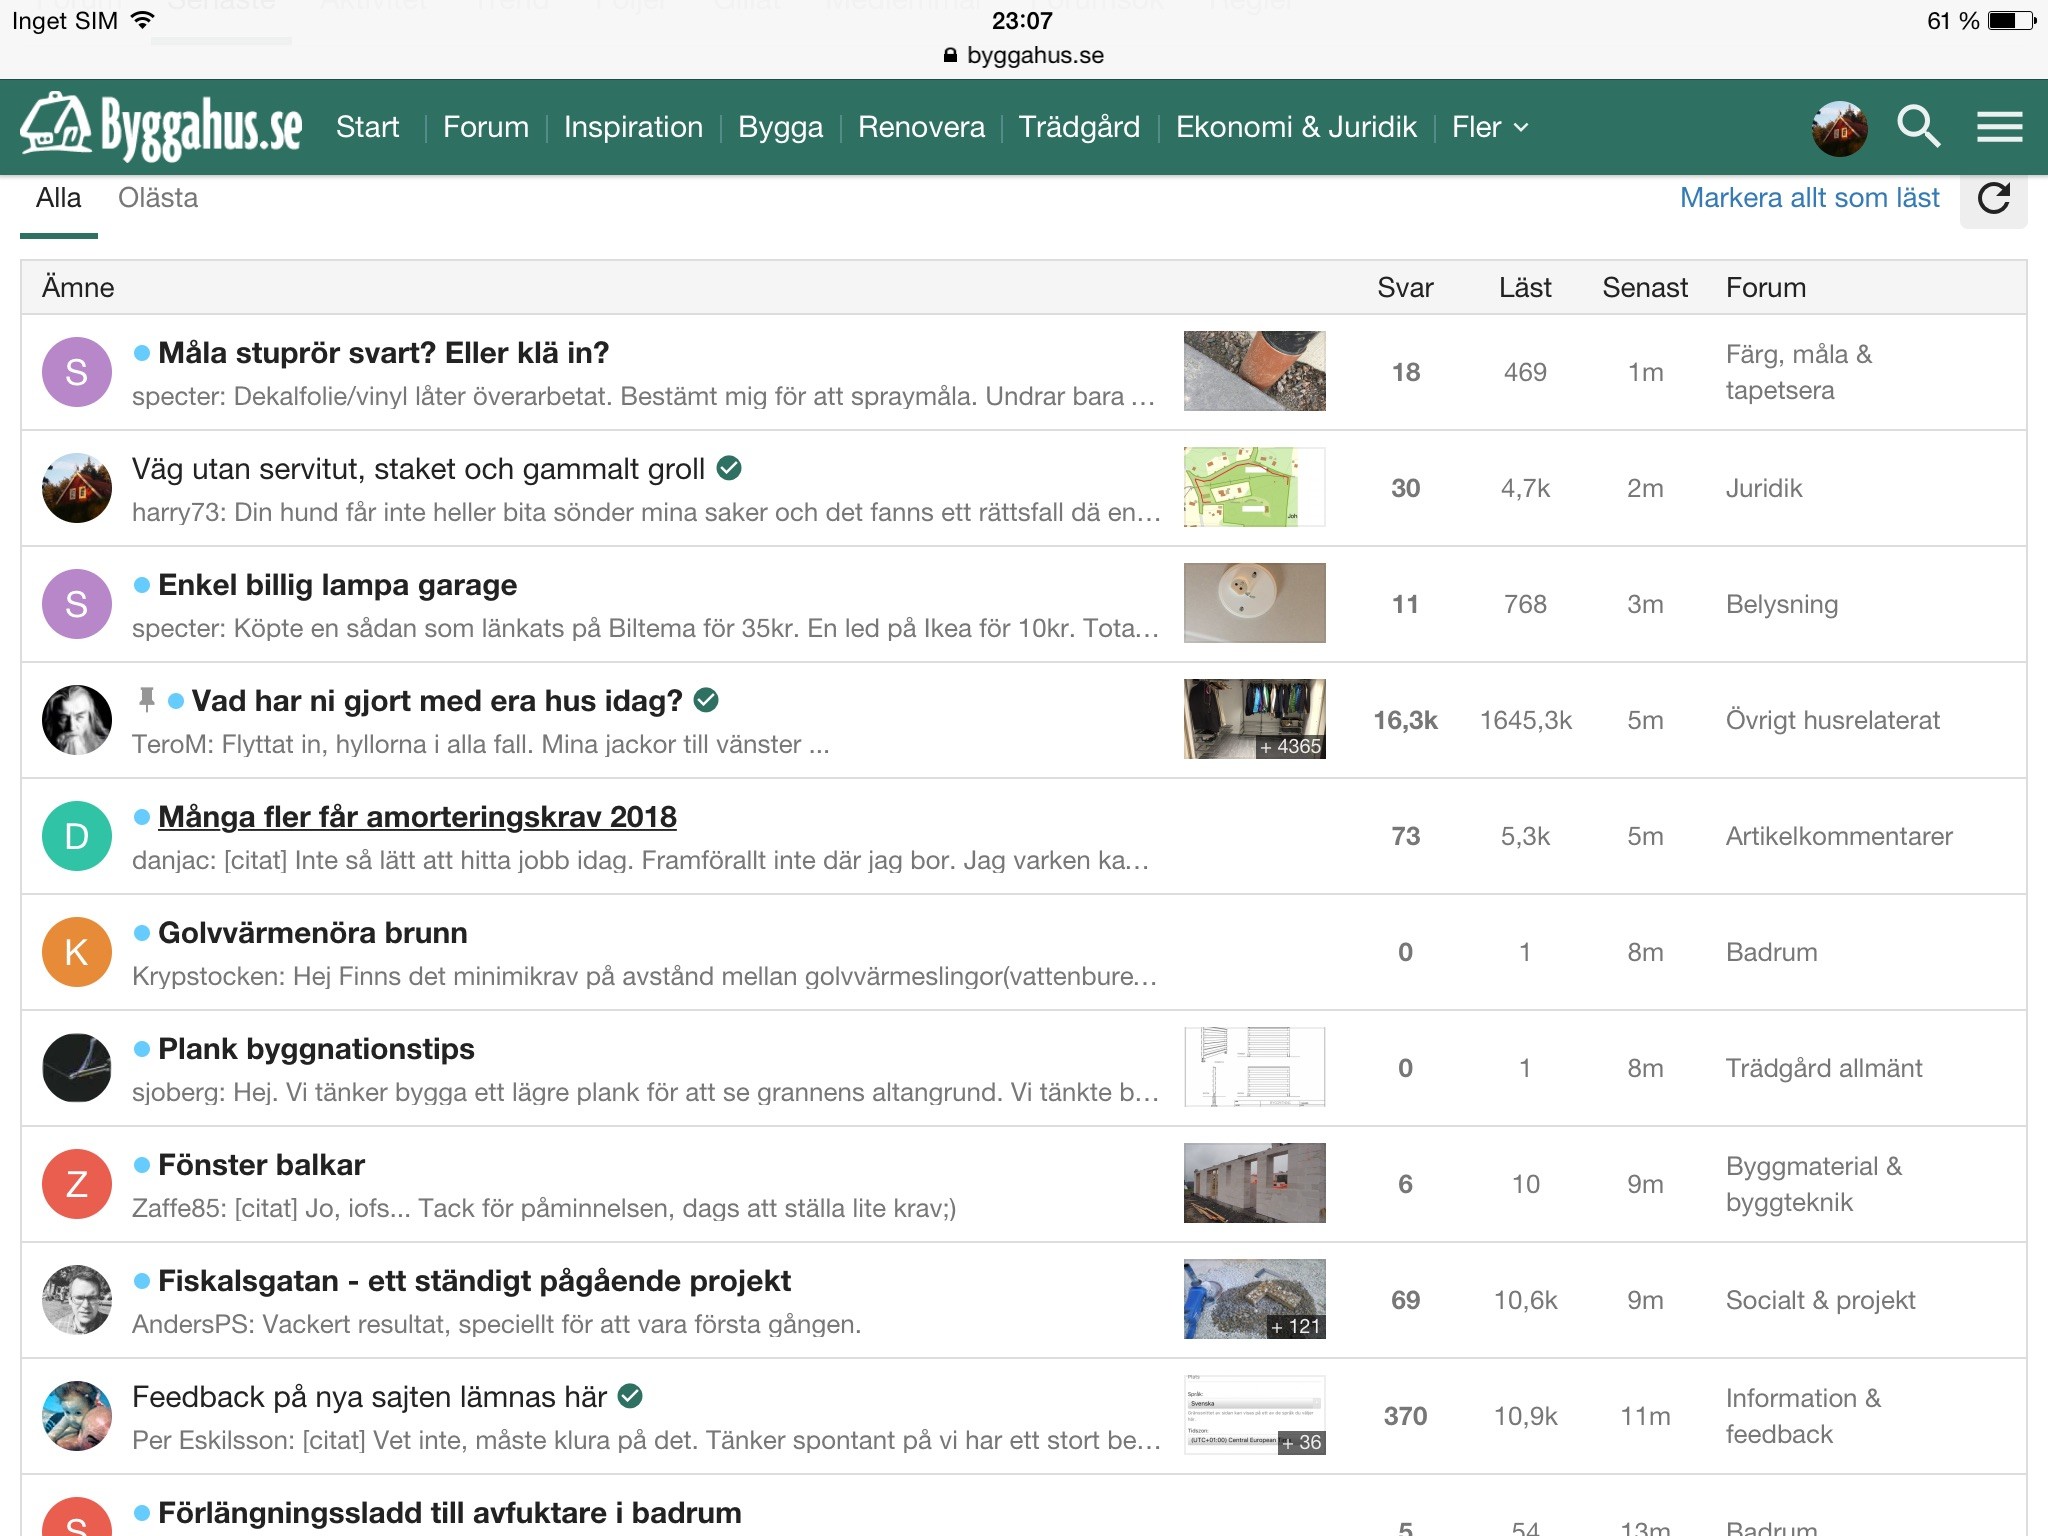This screenshot has height=1536, width=2048.
Task: Click the refresh list icon
Action: (1993, 198)
